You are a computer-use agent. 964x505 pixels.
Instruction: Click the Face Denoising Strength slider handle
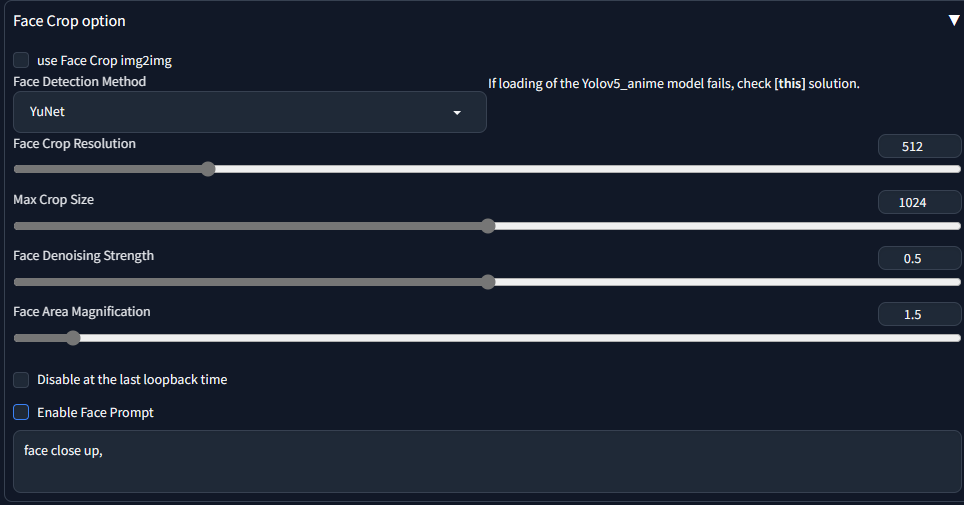488,282
